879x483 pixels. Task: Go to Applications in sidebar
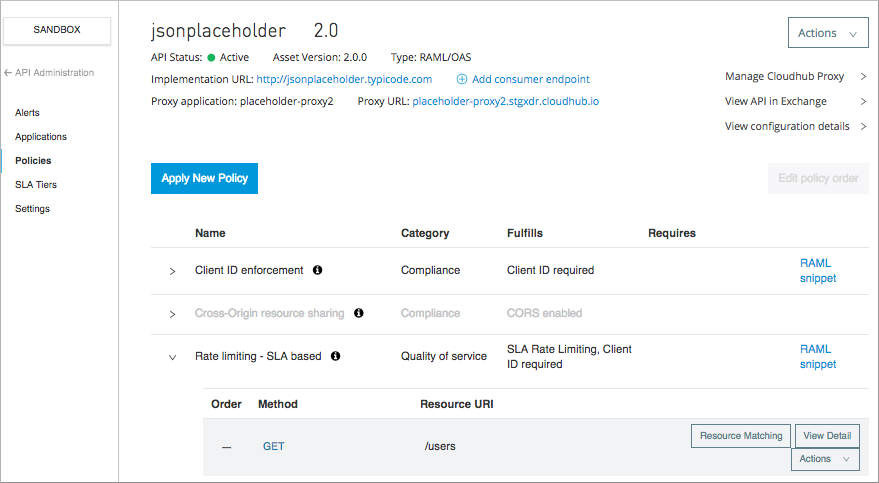coord(41,137)
